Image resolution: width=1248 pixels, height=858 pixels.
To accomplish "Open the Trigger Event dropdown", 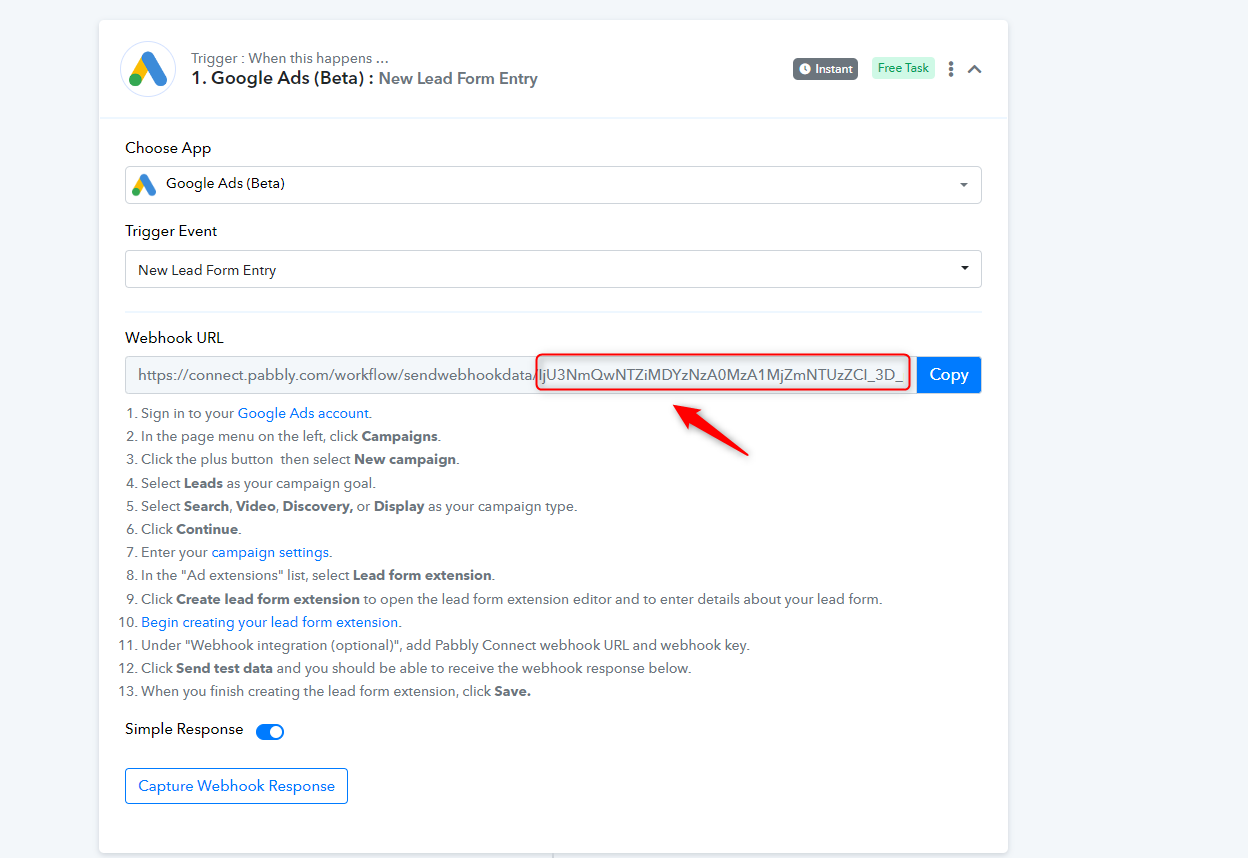I will 553,269.
